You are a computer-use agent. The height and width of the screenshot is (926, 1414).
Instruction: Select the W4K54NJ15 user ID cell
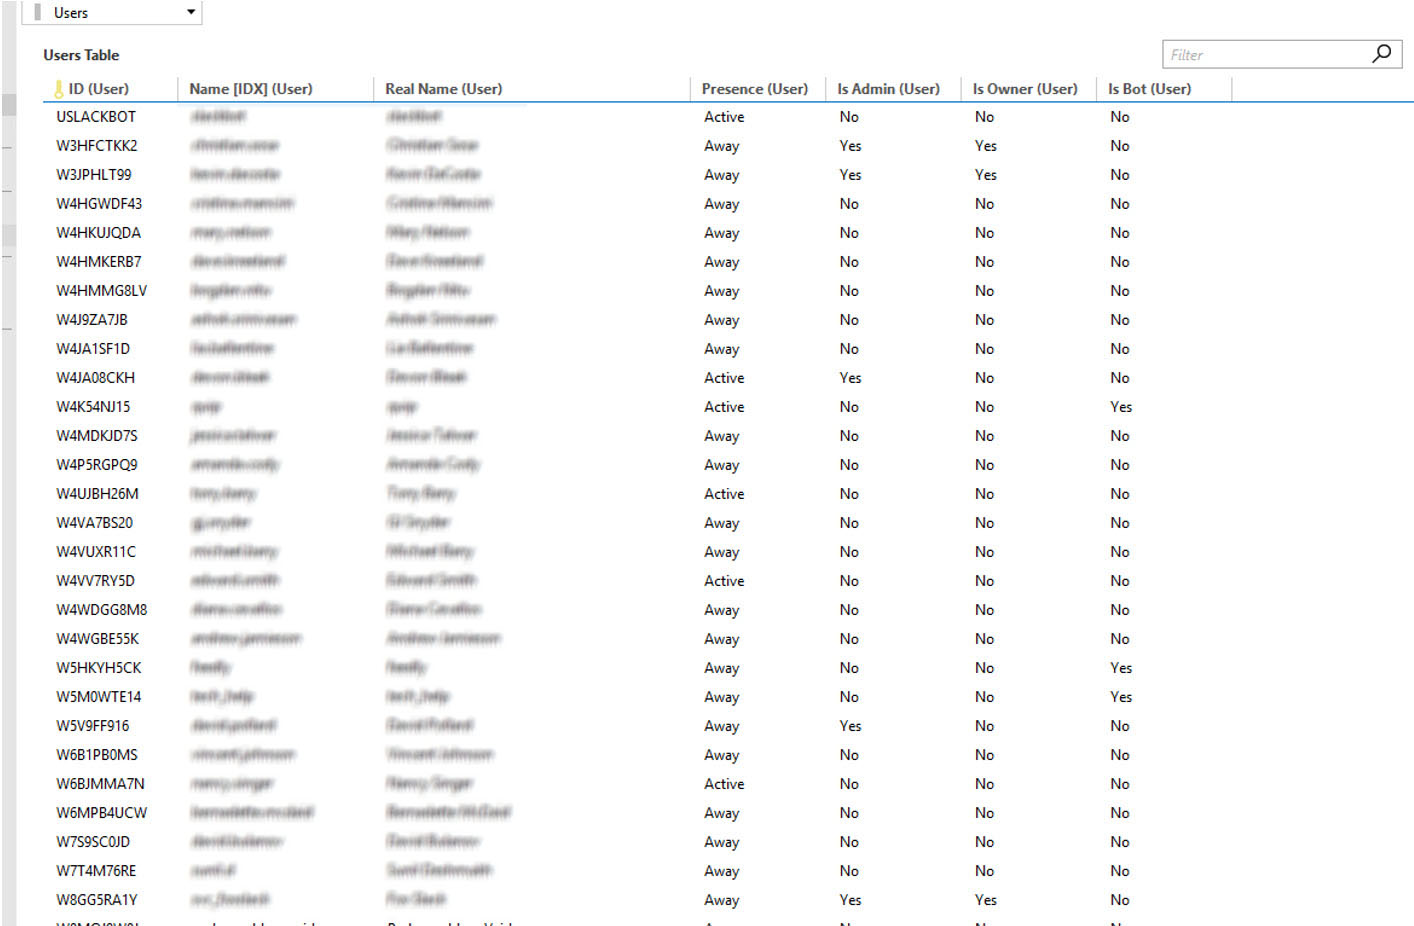point(93,407)
